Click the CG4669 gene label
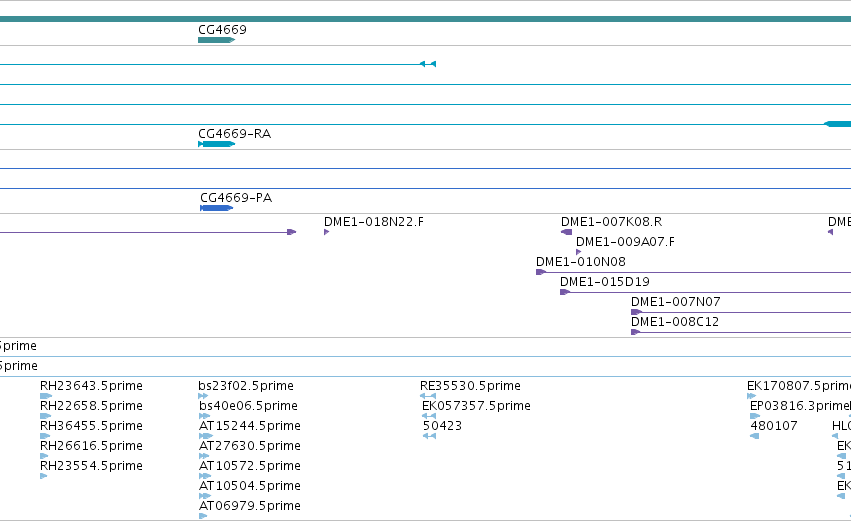The image size is (851, 521). [222, 29]
